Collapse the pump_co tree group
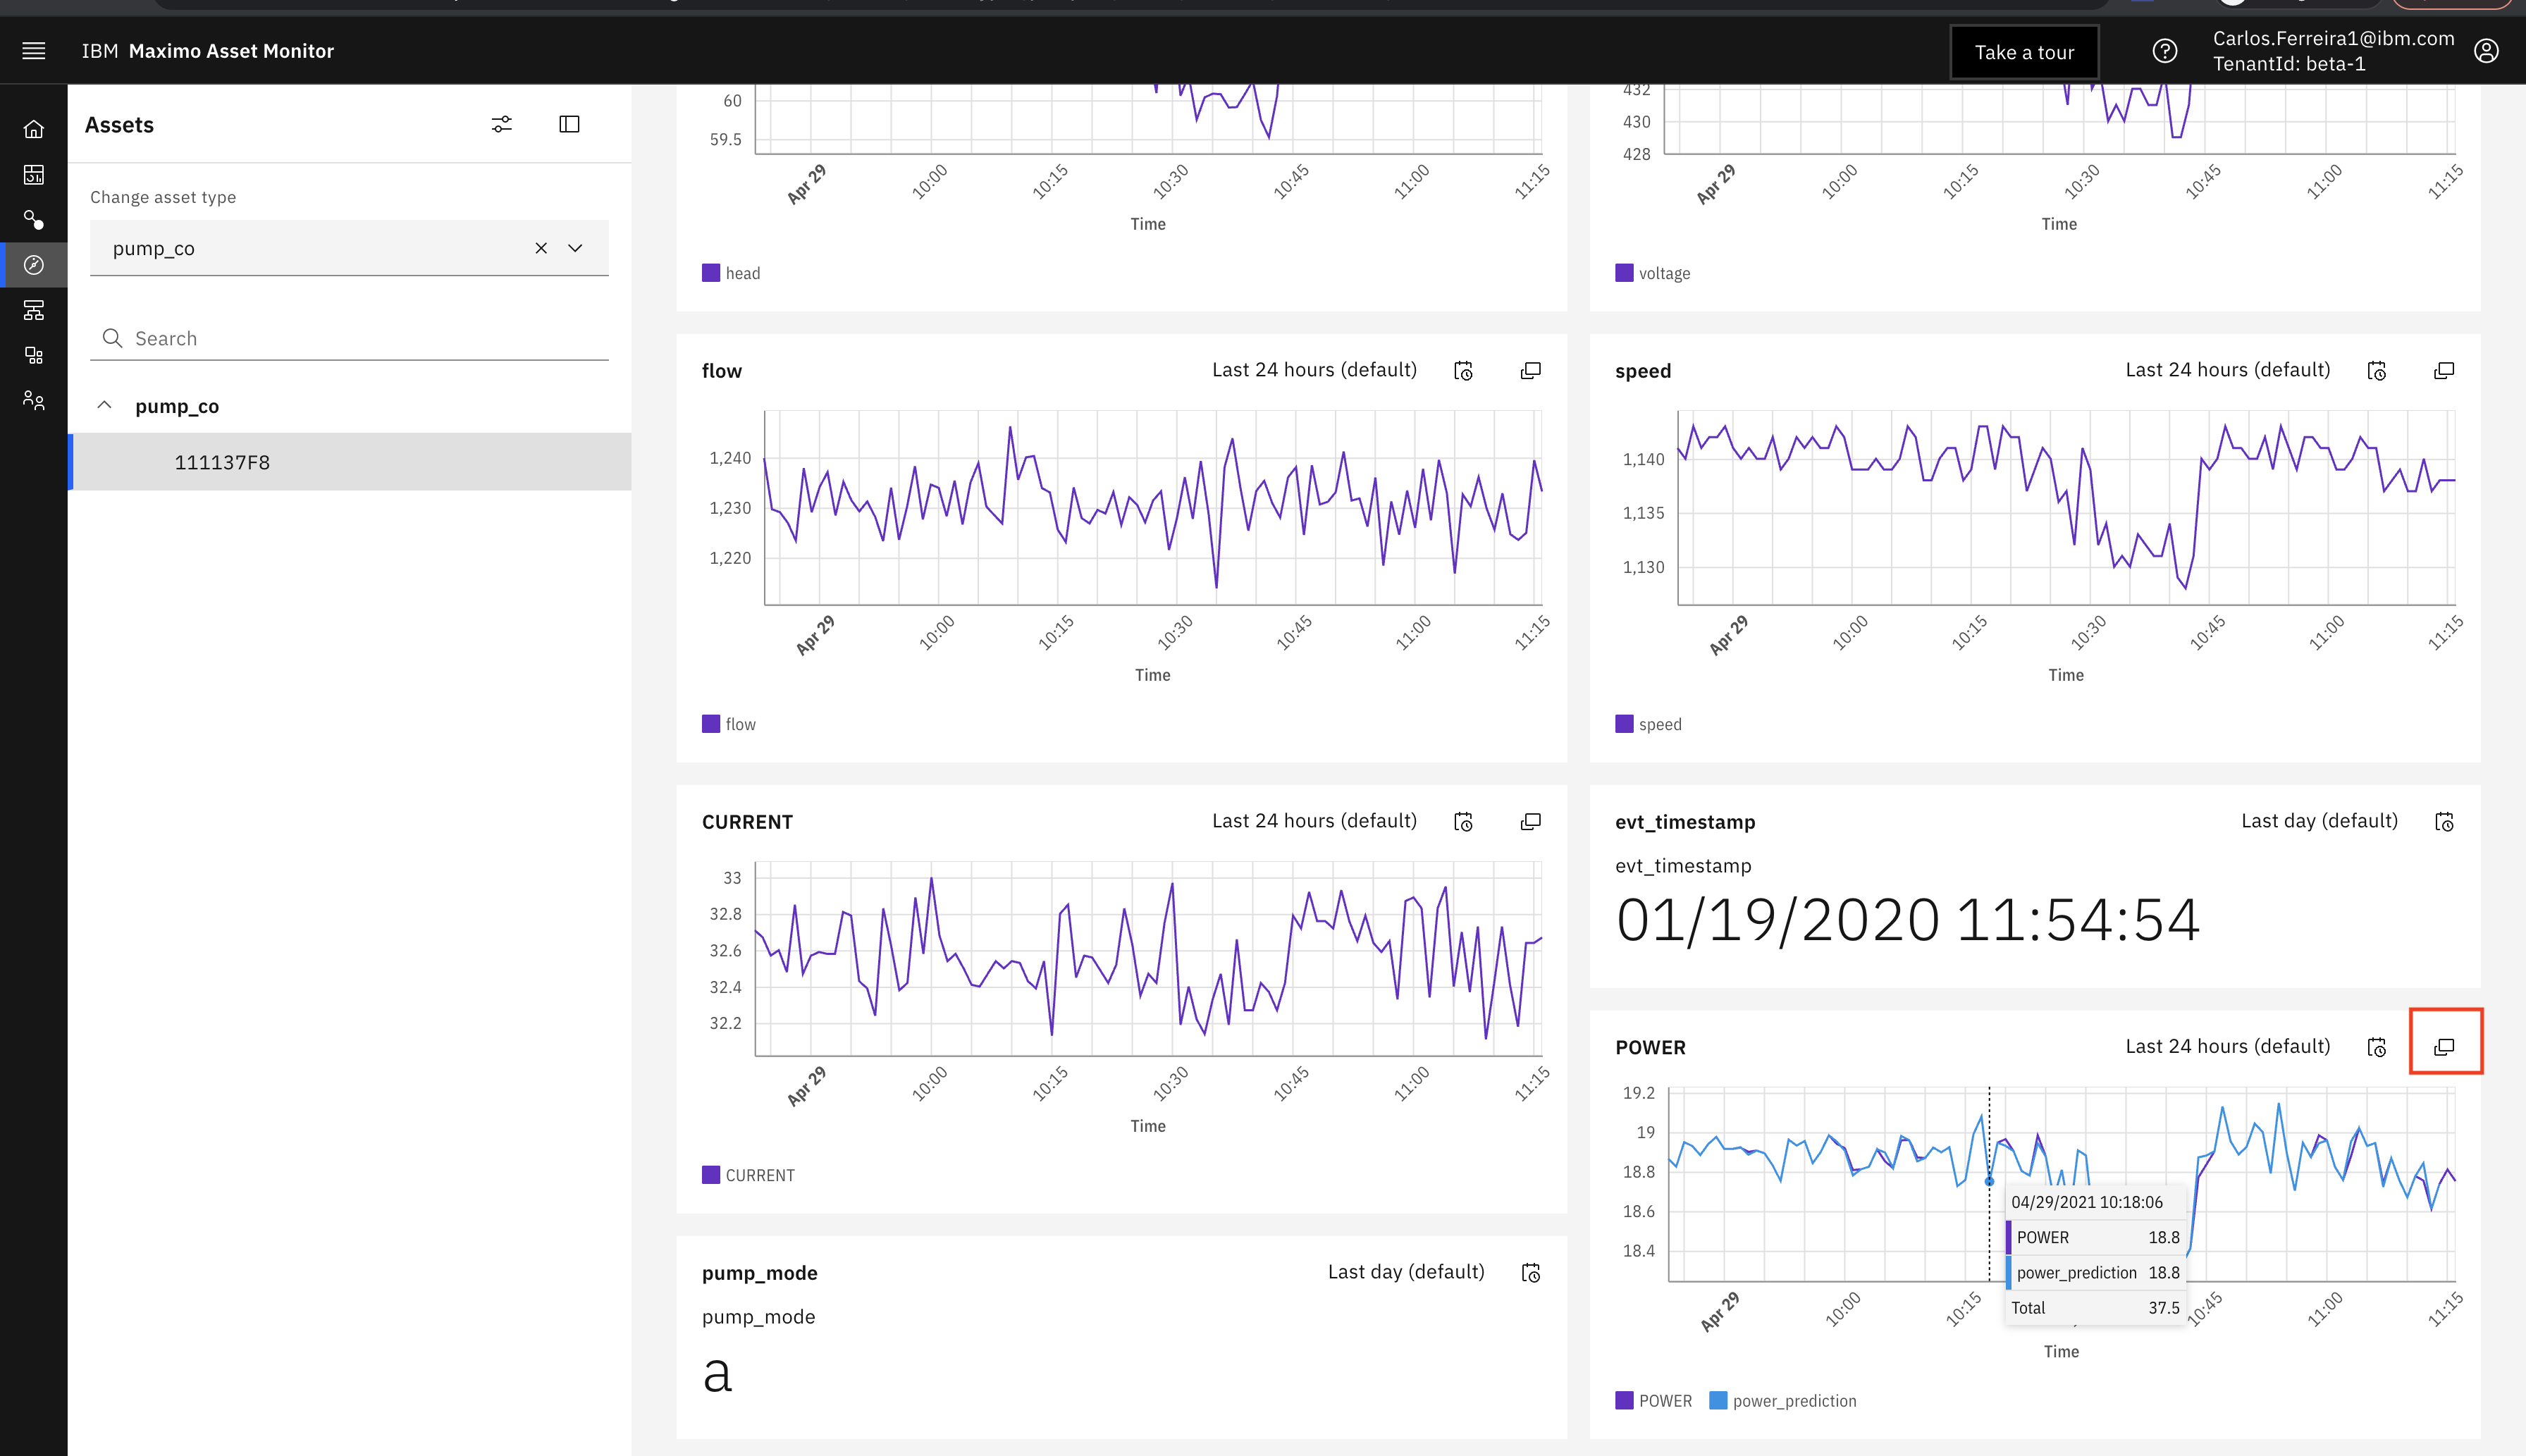Viewport: 2526px width, 1456px height. [x=104, y=405]
